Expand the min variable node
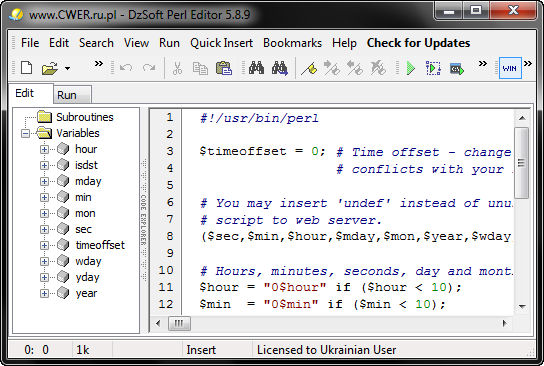 point(44,197)
